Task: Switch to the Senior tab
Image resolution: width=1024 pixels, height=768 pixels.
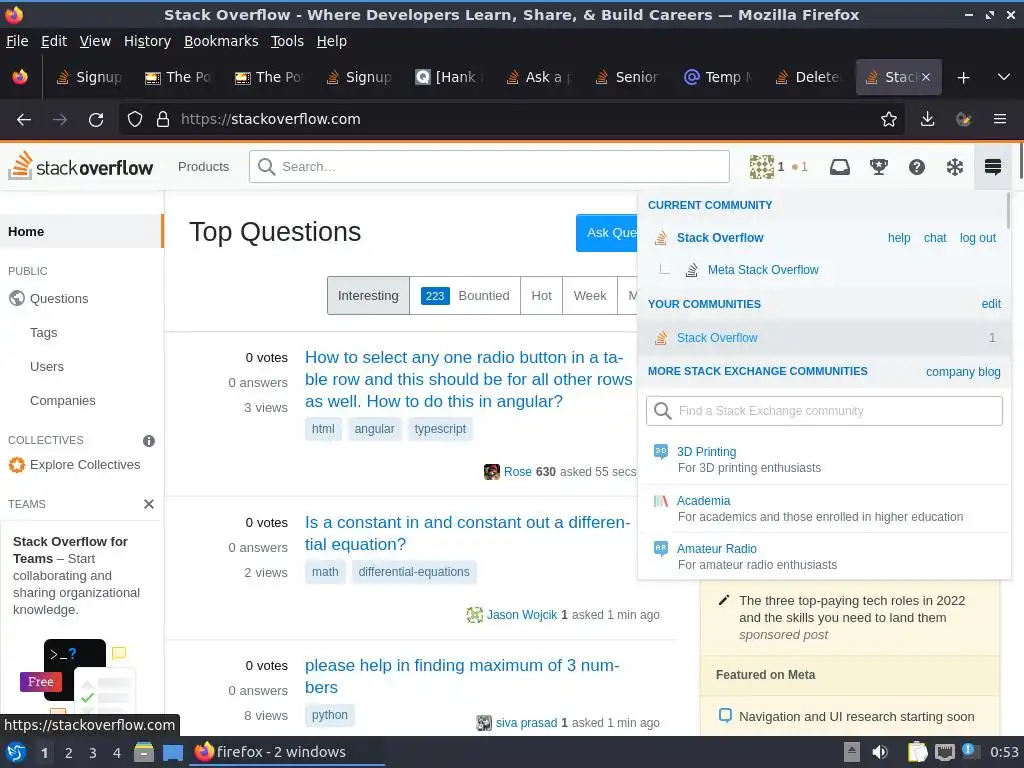Action: tap(627, 77)
